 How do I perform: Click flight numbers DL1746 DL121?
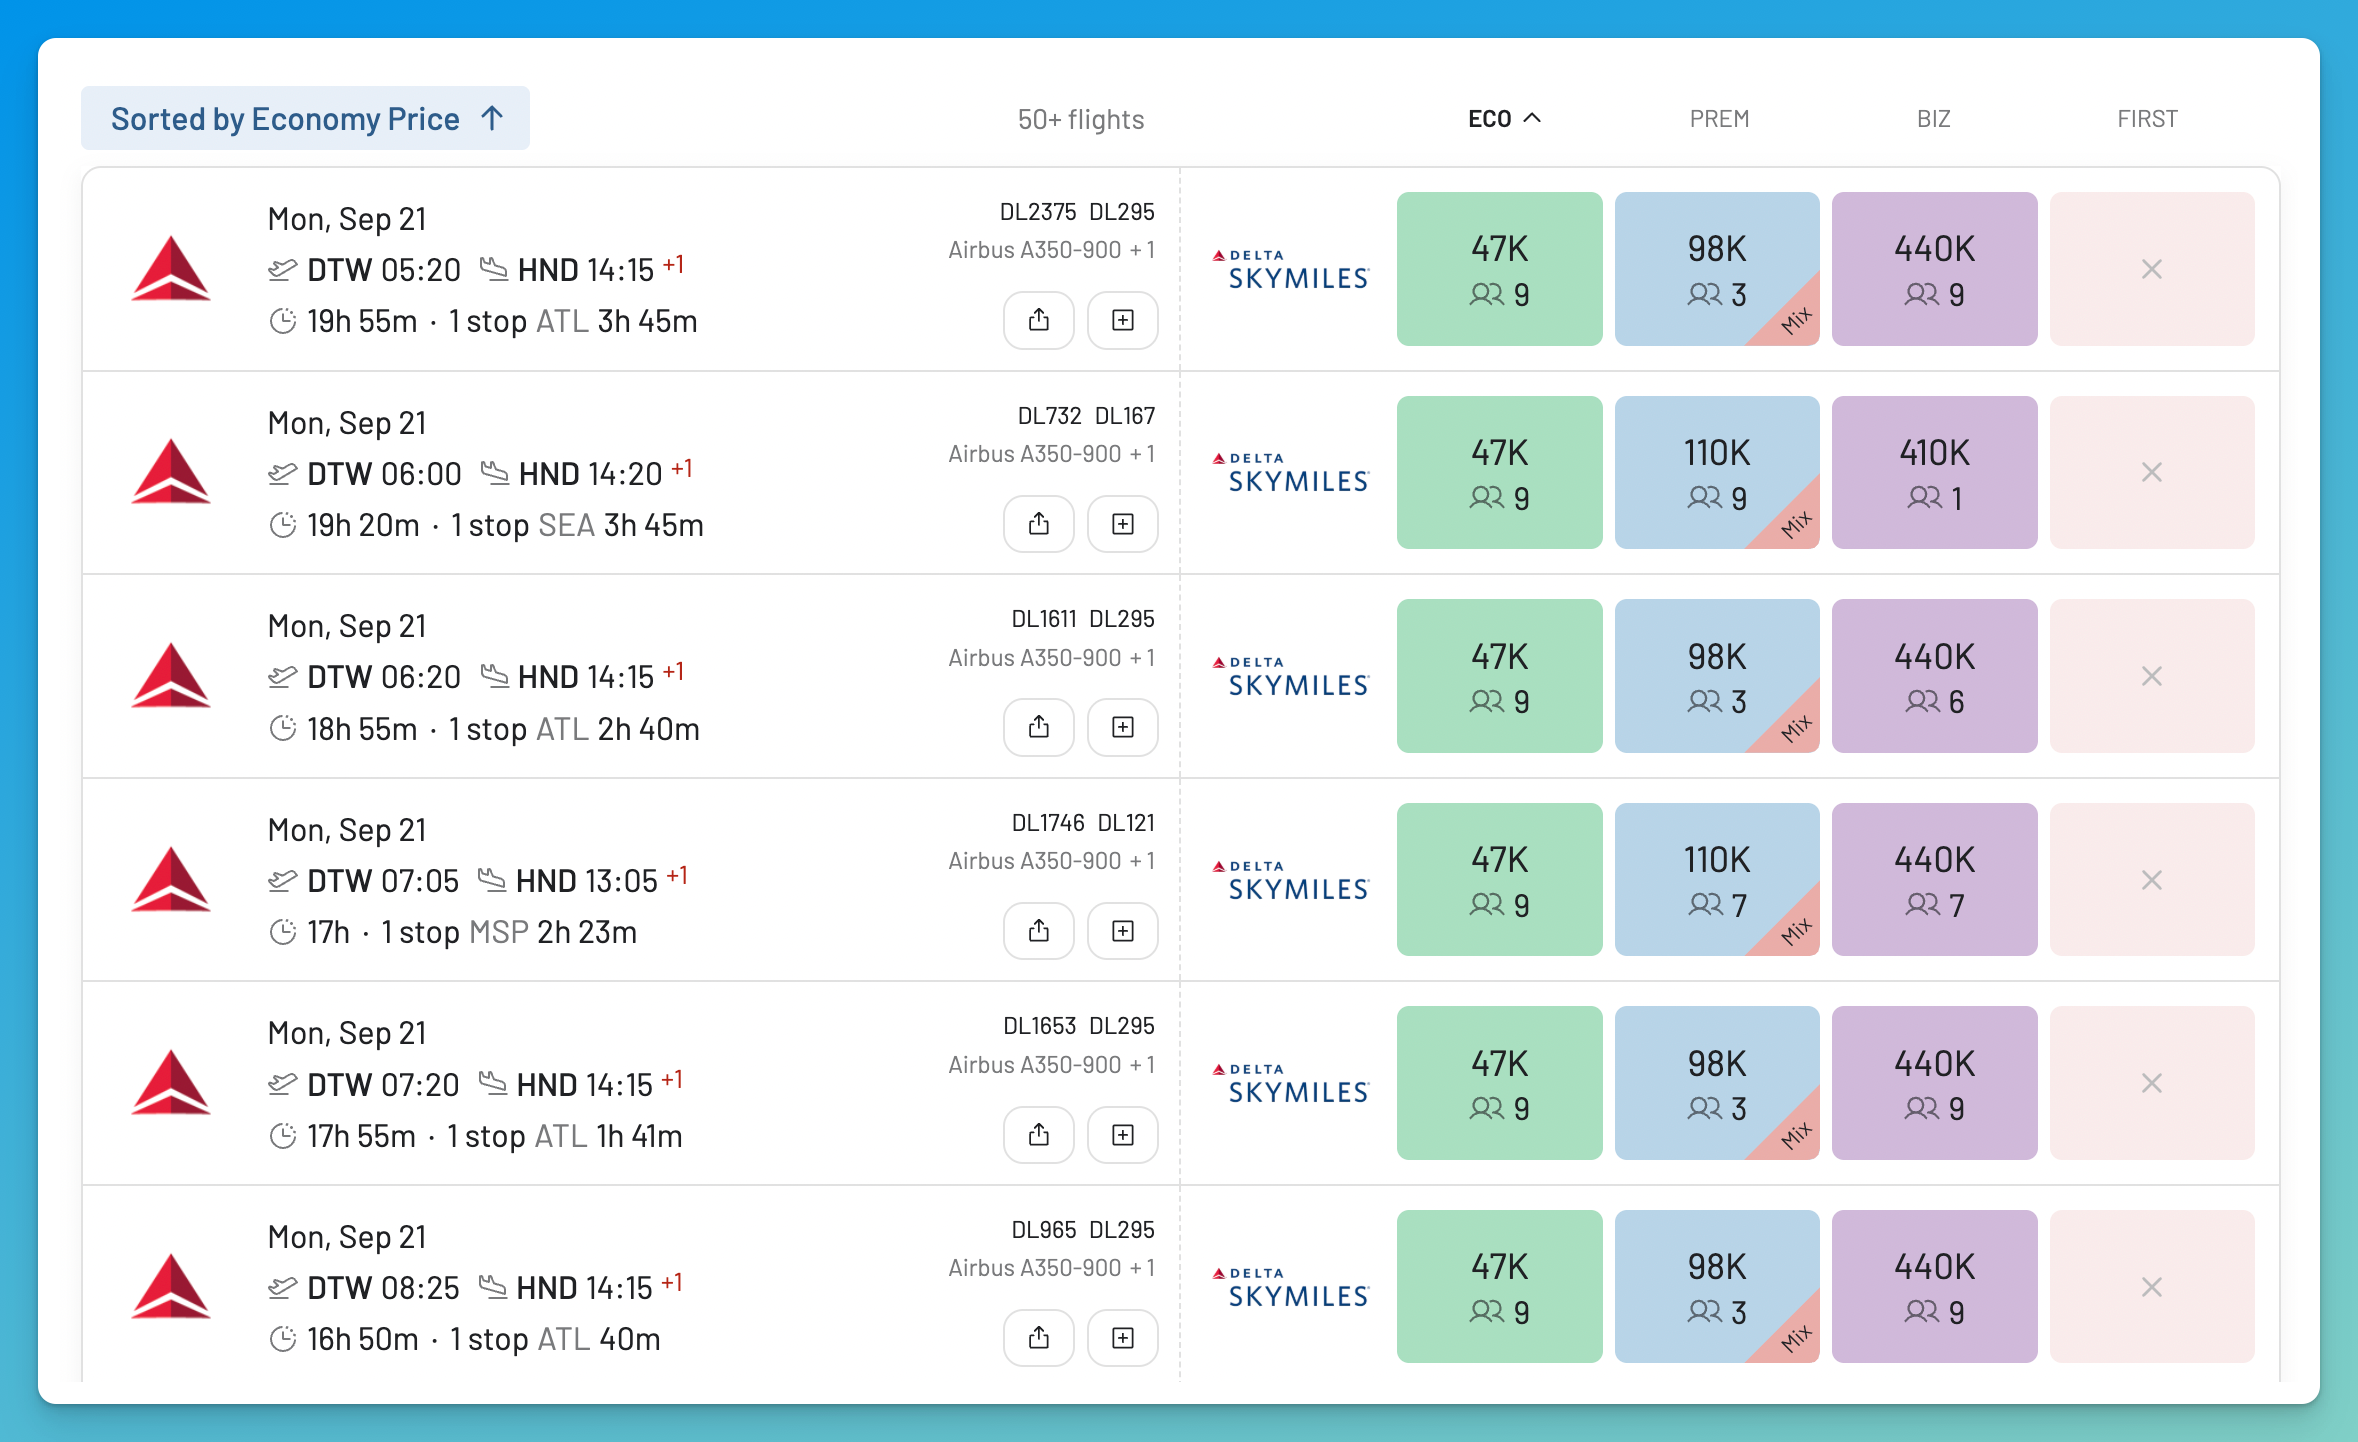[1083, 823]
